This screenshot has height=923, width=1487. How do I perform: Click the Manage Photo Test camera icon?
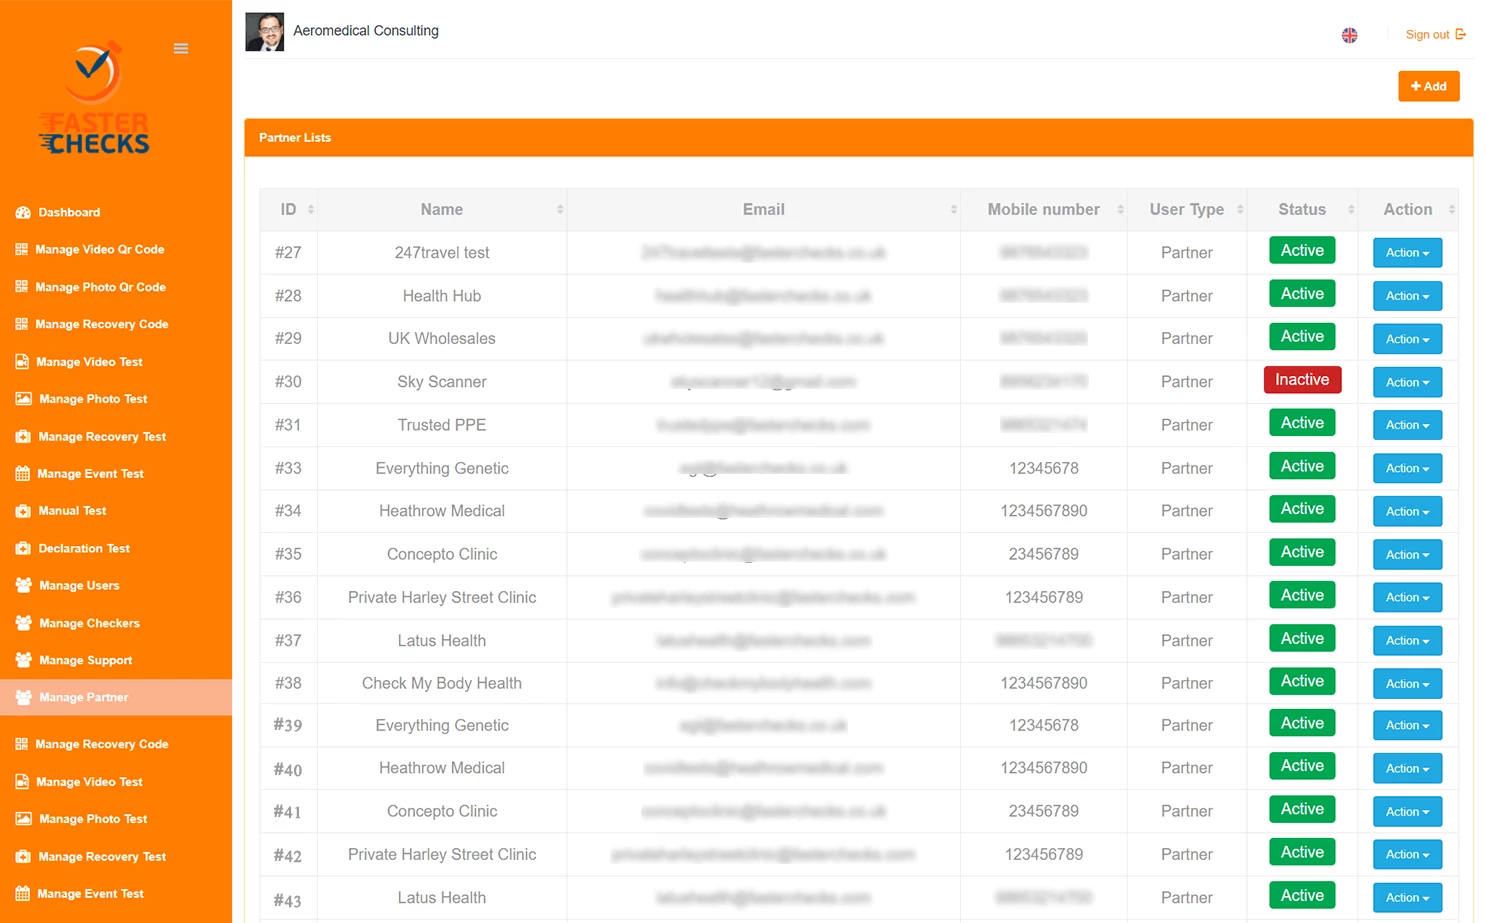click(22, 398)
